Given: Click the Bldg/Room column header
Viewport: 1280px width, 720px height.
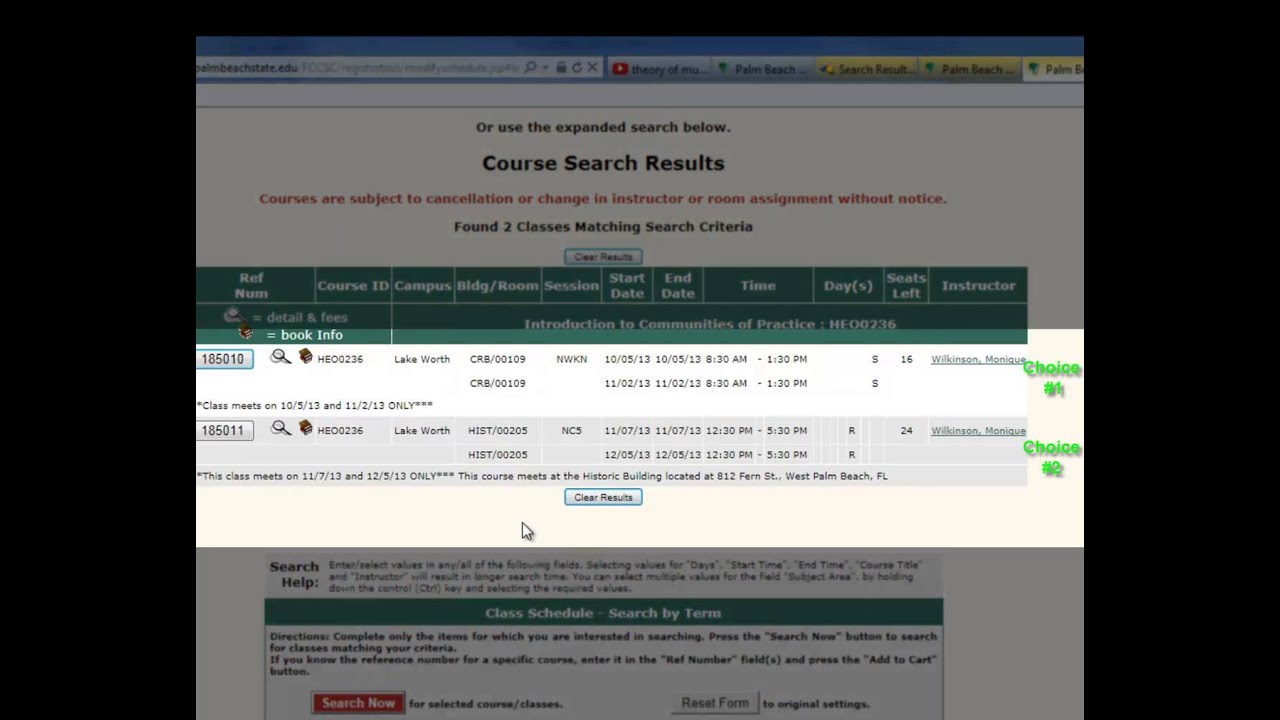Looking at the screenshot, I should click(497, 285).
